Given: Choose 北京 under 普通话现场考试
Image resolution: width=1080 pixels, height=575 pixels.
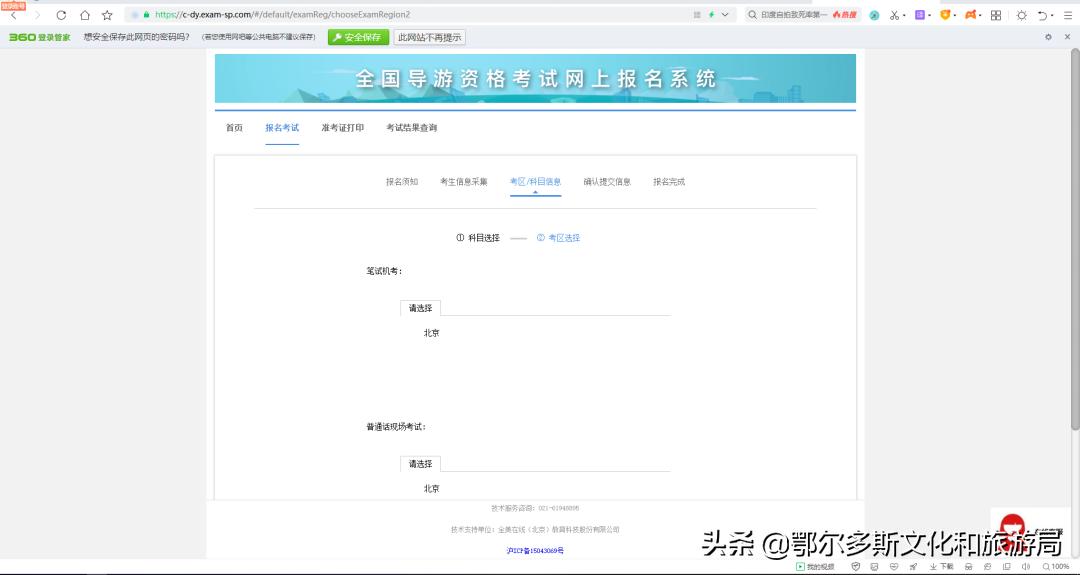Looking at the screenshot, I should (x=431, y=488).
